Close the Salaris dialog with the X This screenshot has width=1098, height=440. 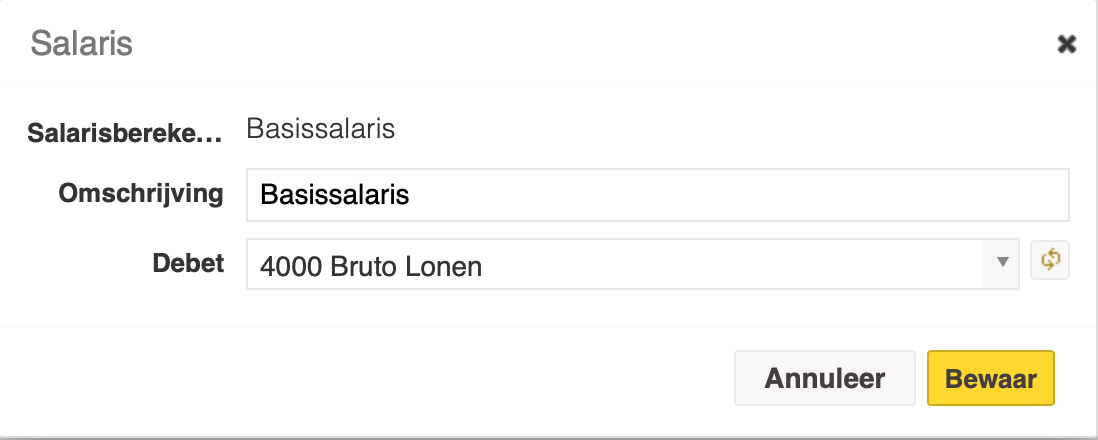tap(1066, 45)
